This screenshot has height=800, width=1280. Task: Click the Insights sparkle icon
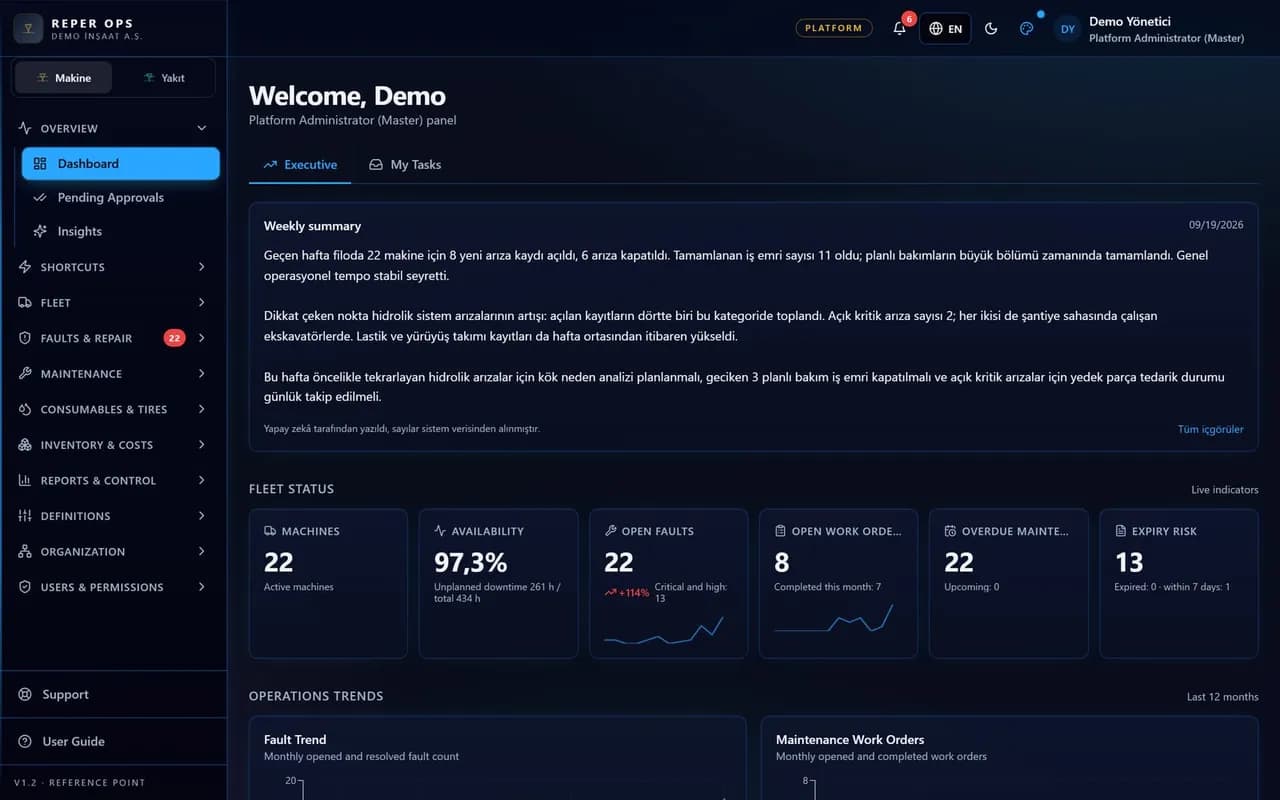click(40, 231)
